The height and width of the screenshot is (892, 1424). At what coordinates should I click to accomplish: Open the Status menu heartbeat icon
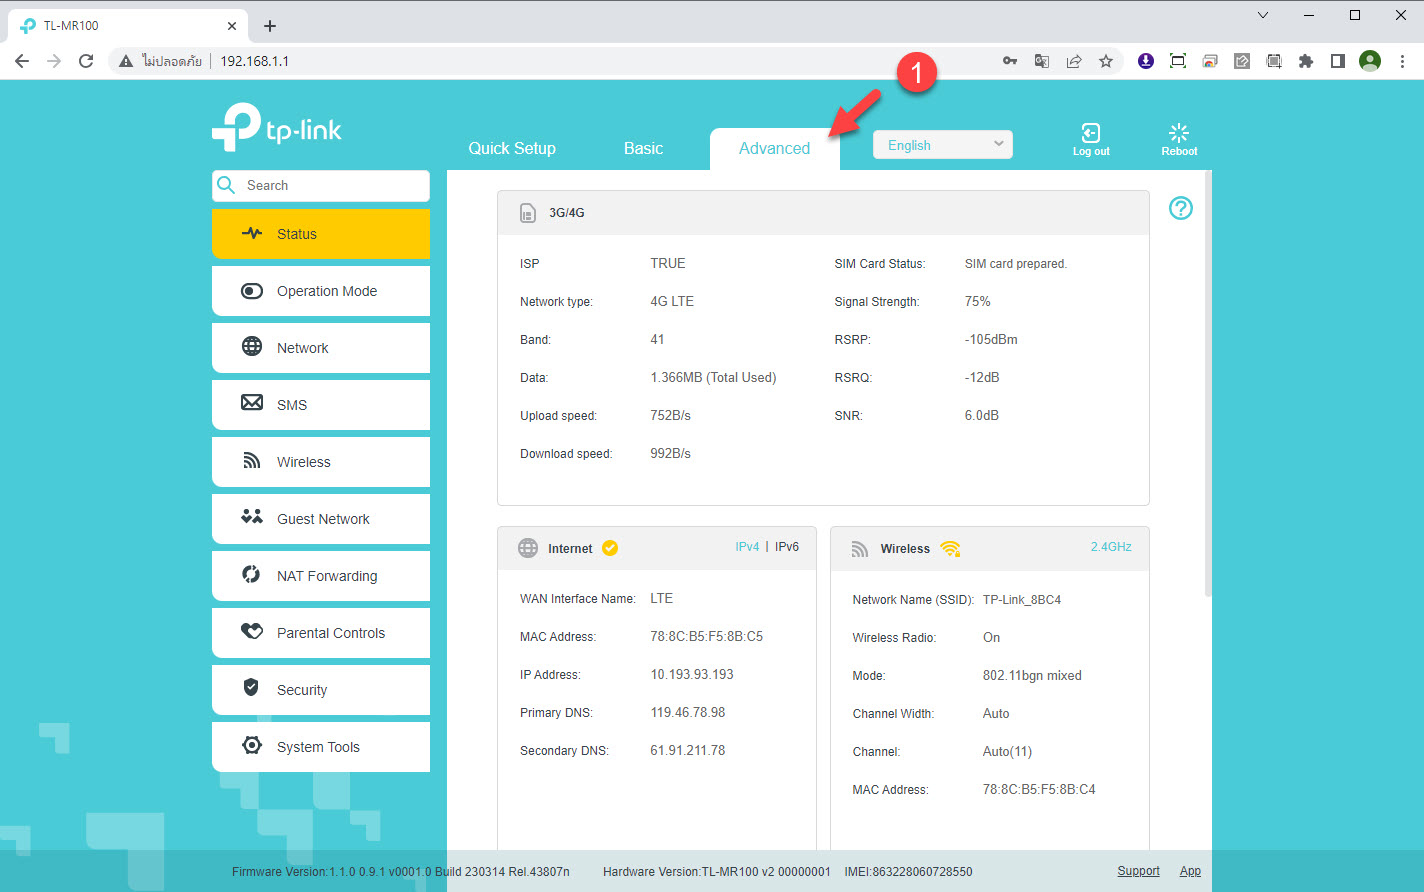click(252, 233)
